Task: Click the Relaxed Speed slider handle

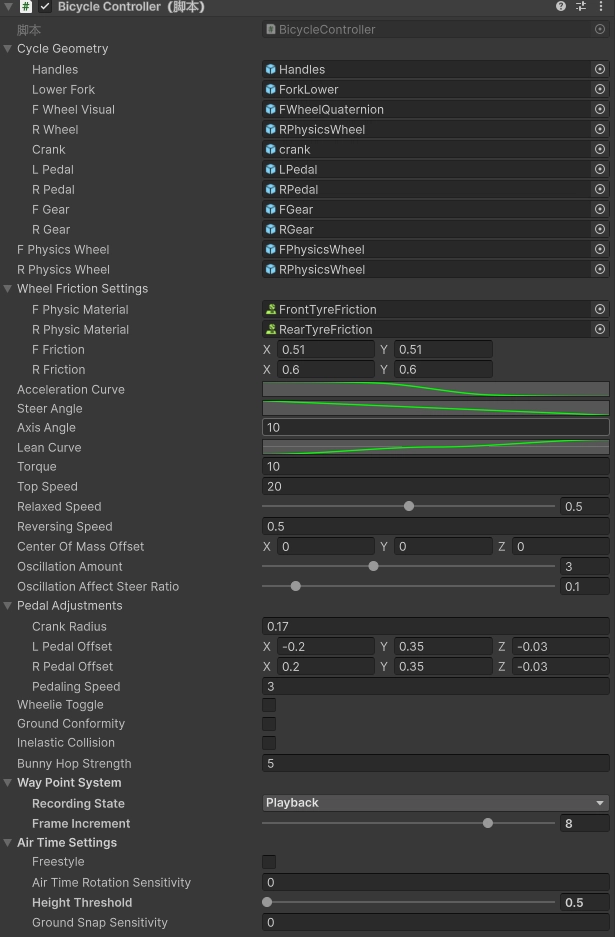Action: point(409,506)
